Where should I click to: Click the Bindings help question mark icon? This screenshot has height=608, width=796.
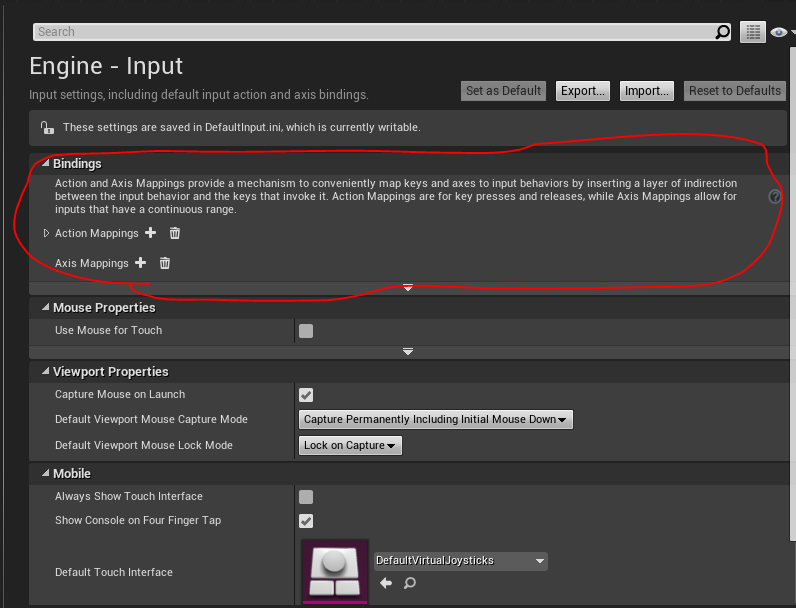point(775,196)
